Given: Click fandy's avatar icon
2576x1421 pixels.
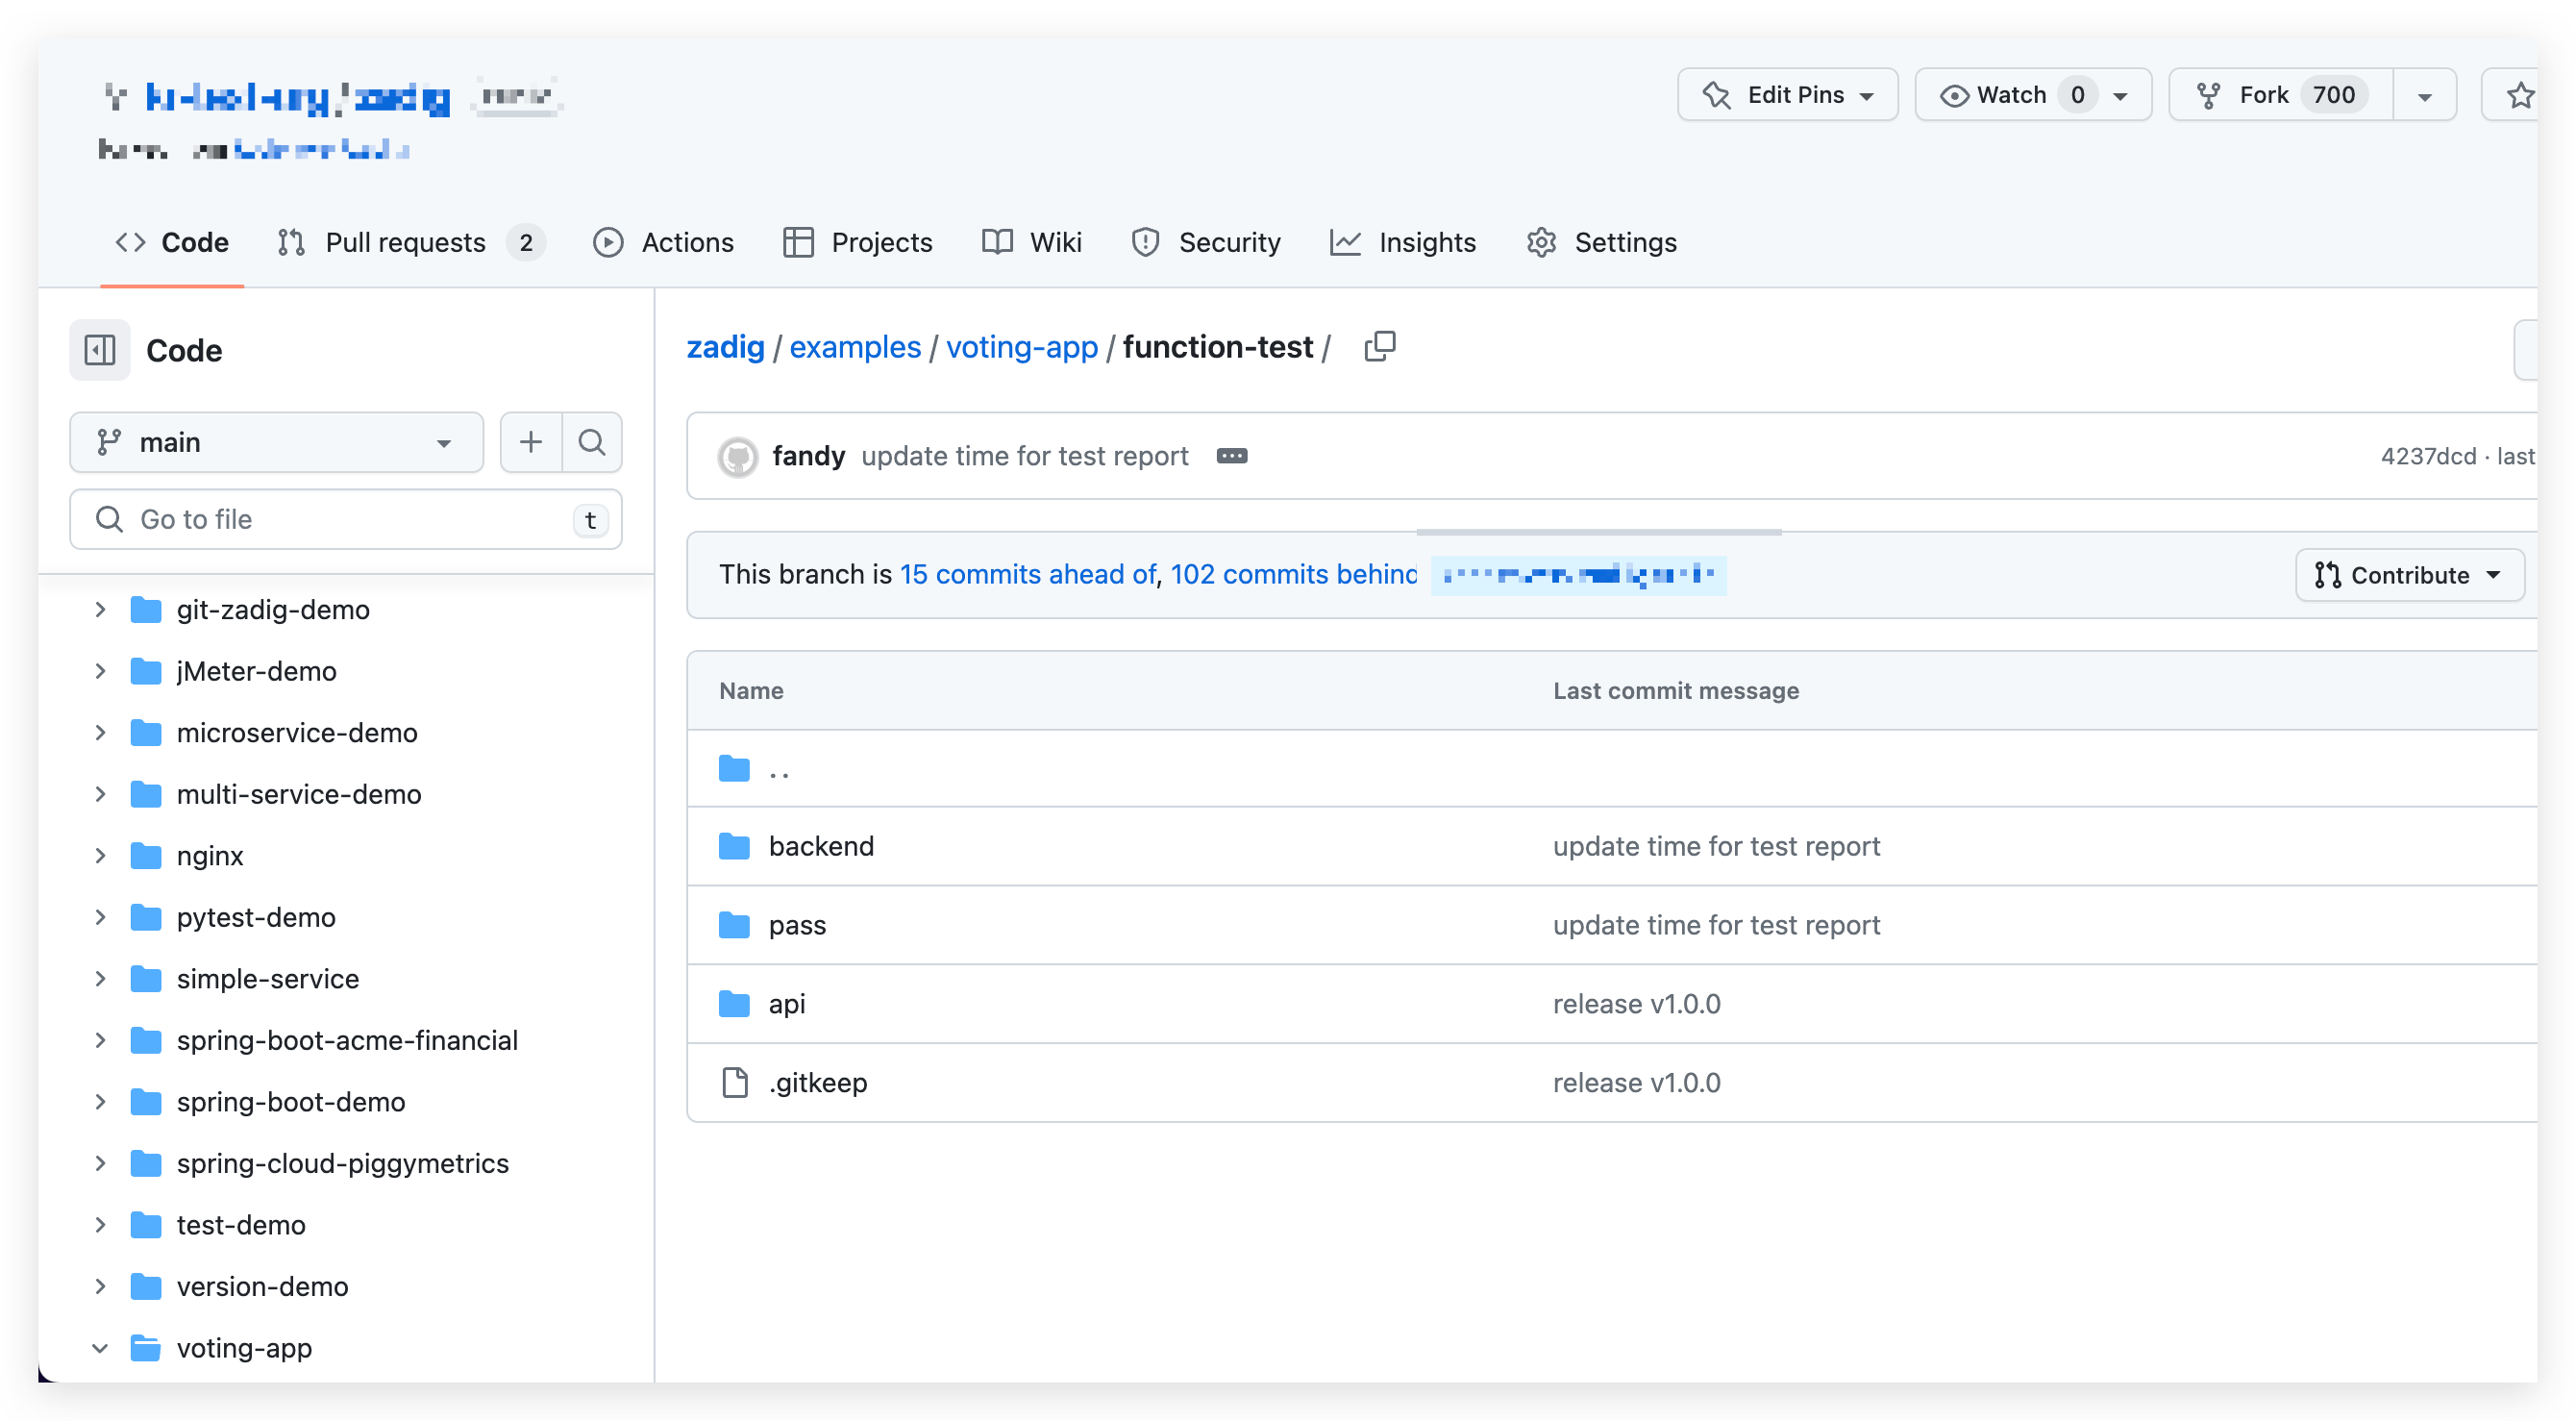Looking at the screenshot, I should pyautogui.click(x=738, y=457).
